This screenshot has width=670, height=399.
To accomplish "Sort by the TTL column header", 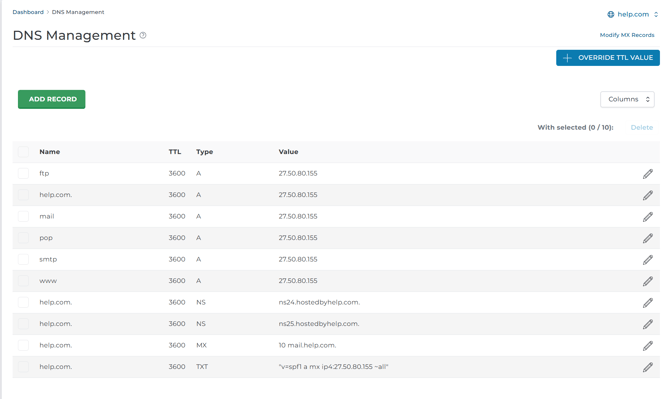I will 175,152.
